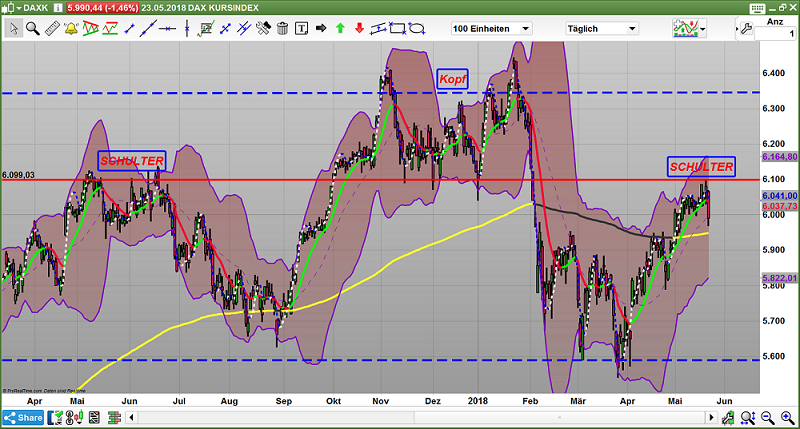Image resolution: width=800 pixels, height=429 pixels.
Task: Select the crossed lines Gann tool
Action: click(x=225, y=29)
